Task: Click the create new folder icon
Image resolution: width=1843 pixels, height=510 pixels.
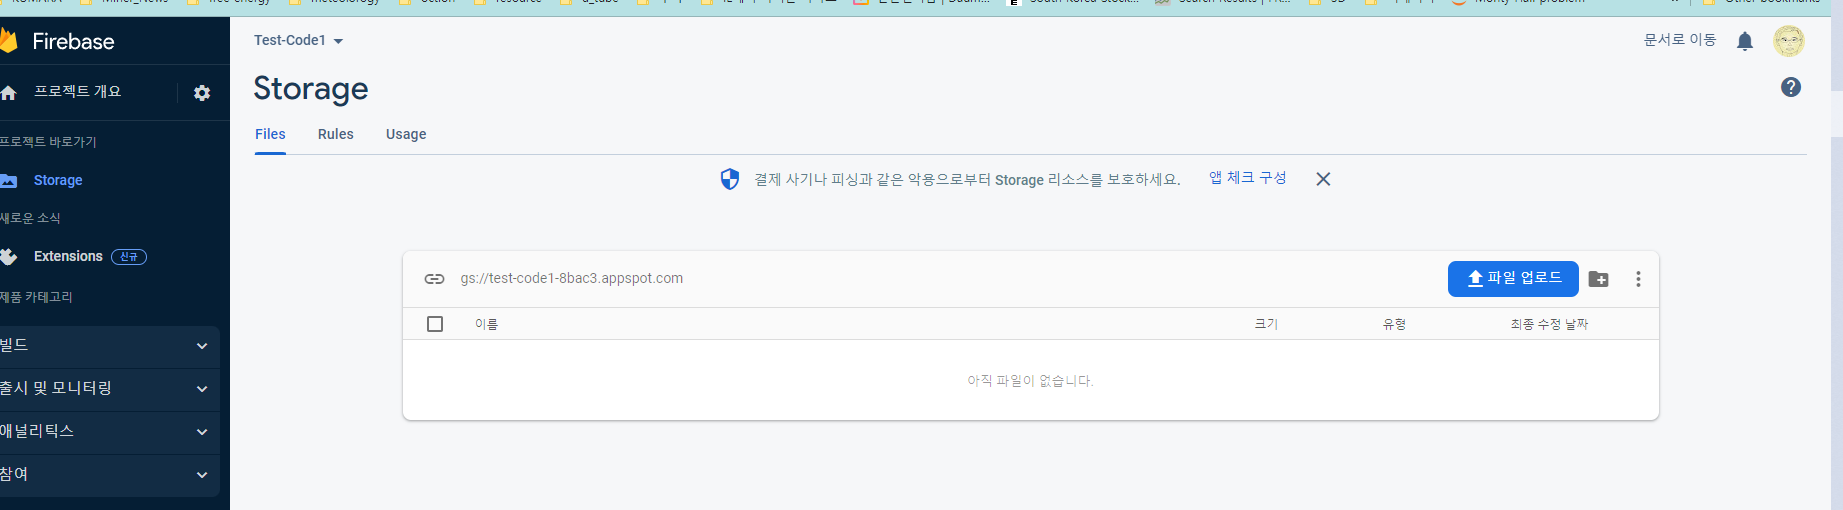Action: click(1599, 279)
